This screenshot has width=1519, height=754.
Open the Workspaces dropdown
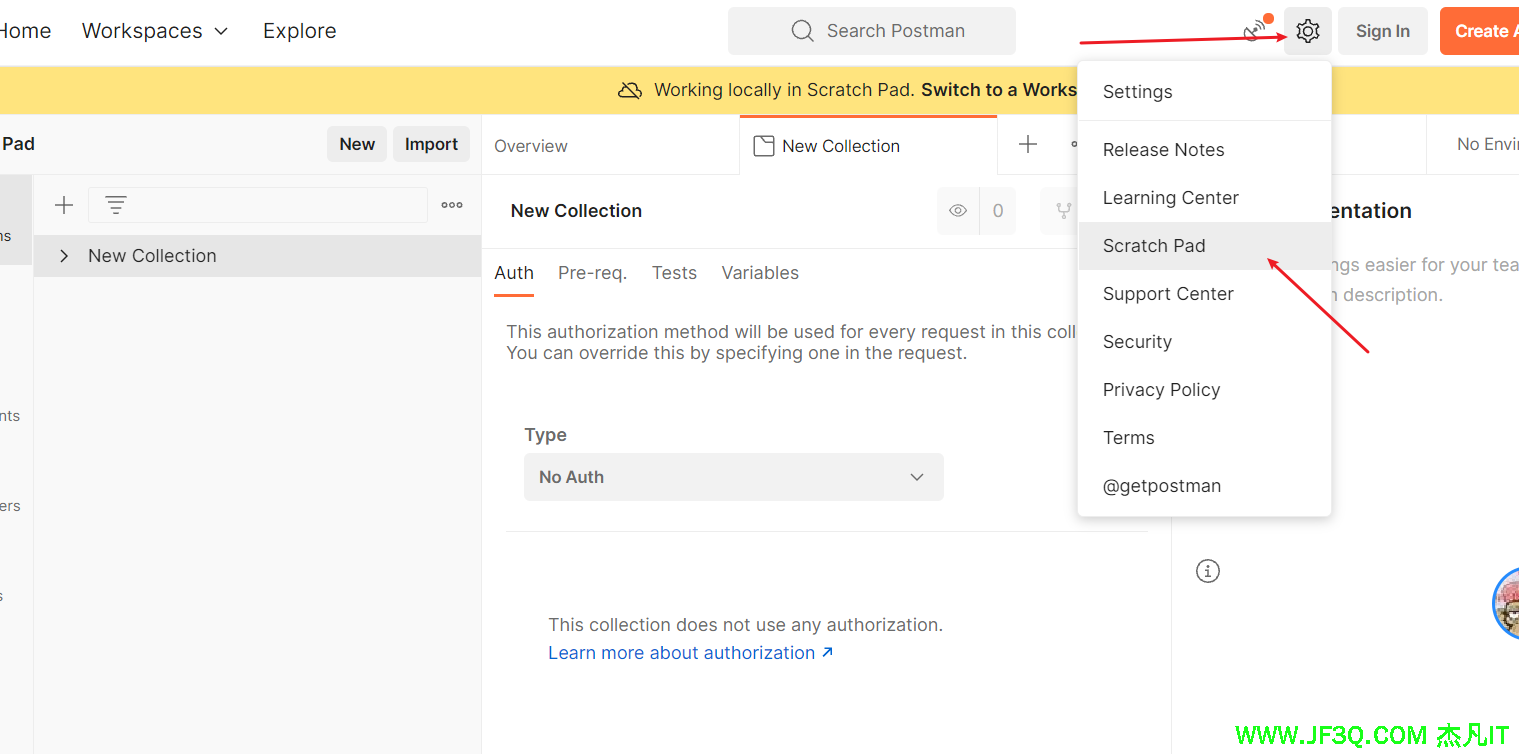pyautogui.click(x=155, y=31)
